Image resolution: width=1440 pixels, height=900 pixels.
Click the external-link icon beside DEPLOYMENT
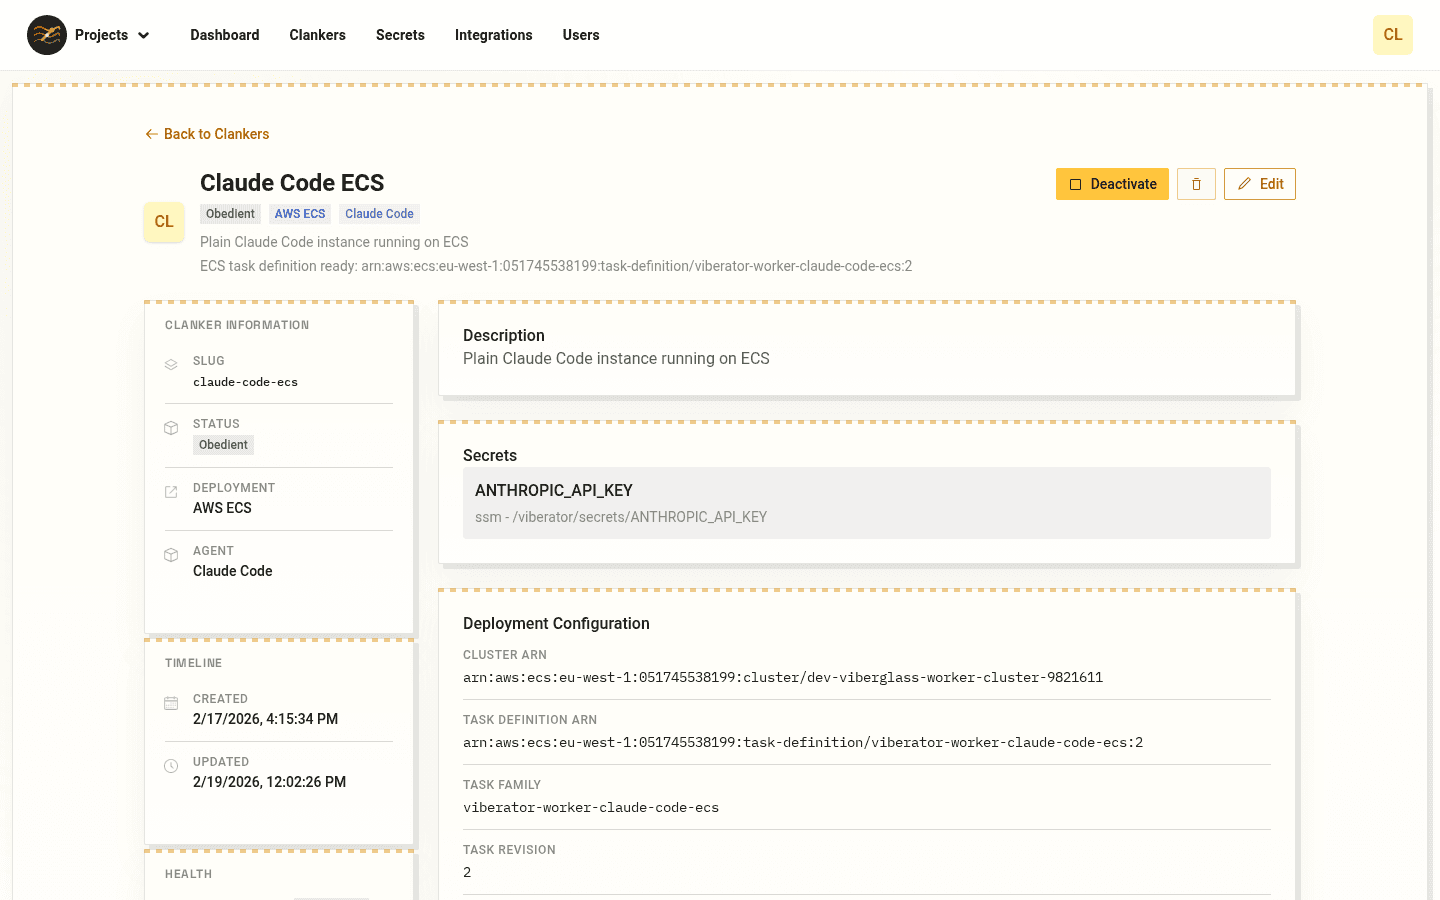pyautogui.click(x=170, y=492)
